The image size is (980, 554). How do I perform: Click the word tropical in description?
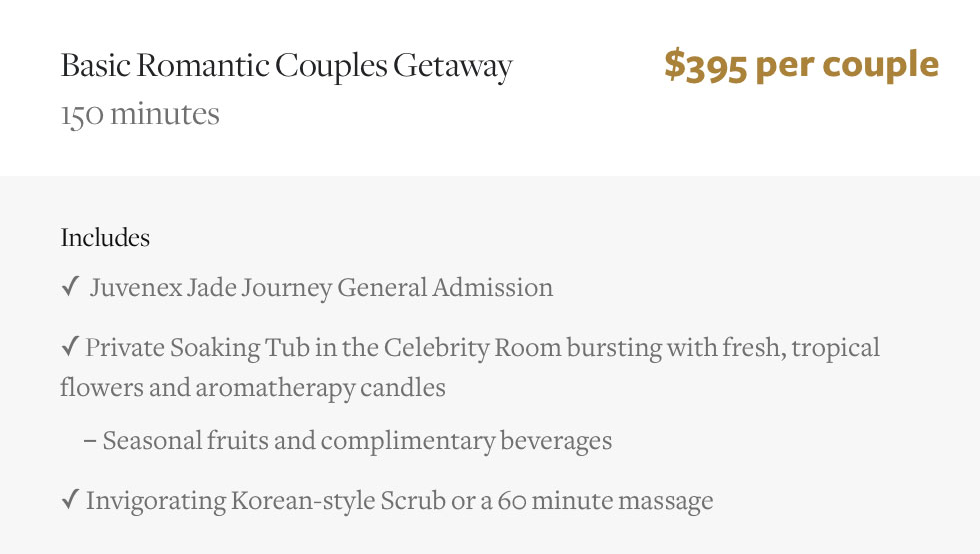tap(835, 349)
